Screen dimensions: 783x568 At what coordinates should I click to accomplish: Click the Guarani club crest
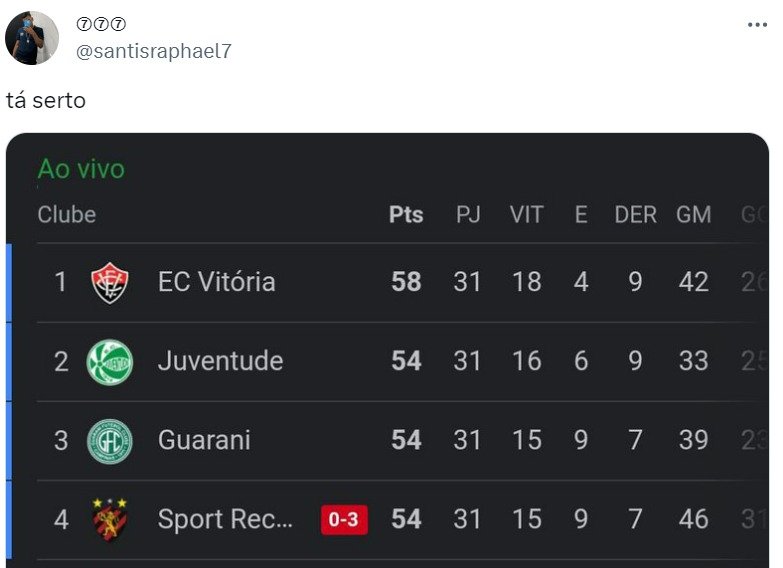click(110, 441)
